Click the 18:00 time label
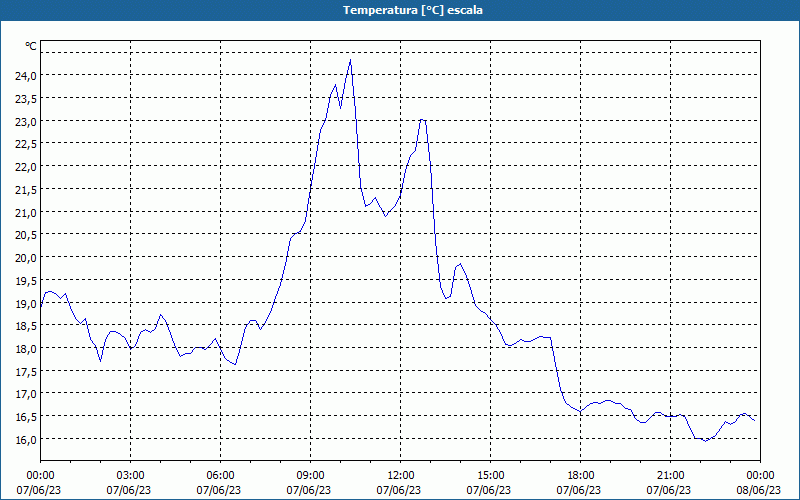Image resolution: width=800 pixels, height=500 pixels. click(581, 476)
